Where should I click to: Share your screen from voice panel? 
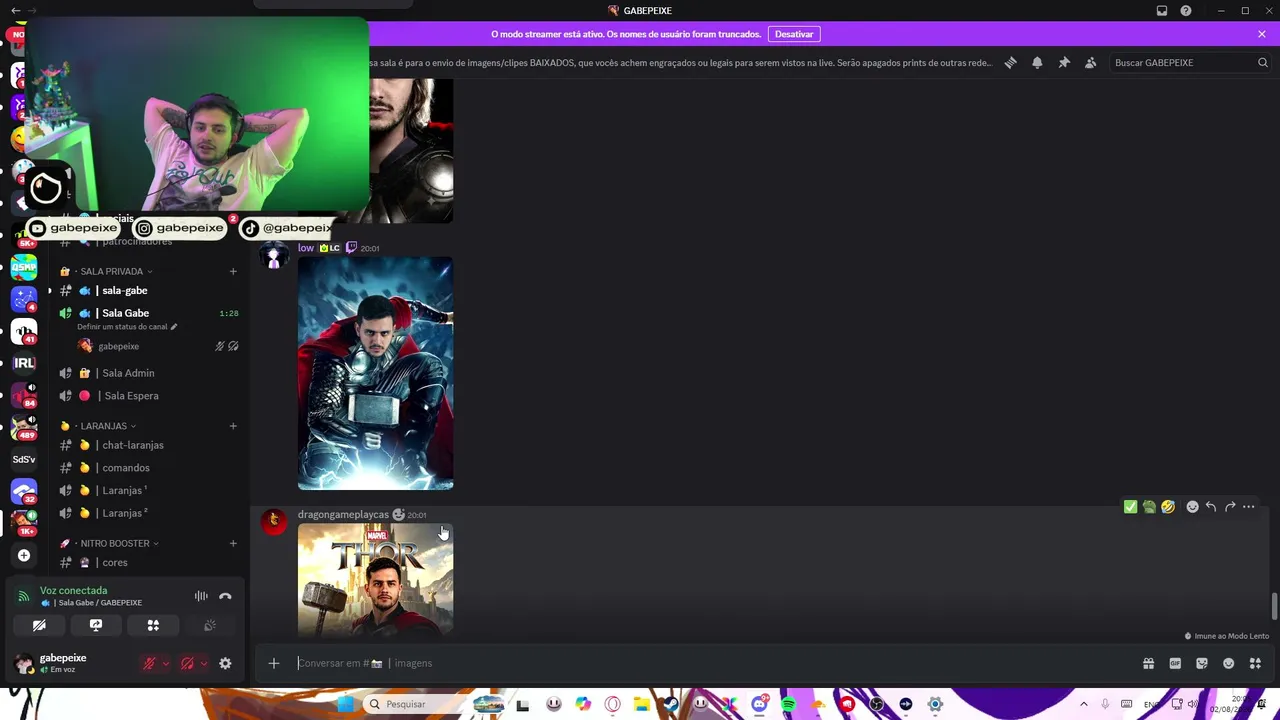96,625
